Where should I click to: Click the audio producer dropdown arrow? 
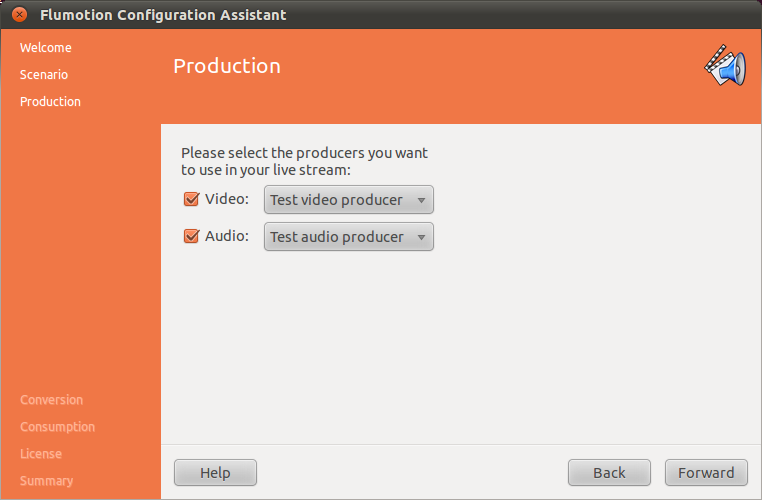(x=421, y=237)
